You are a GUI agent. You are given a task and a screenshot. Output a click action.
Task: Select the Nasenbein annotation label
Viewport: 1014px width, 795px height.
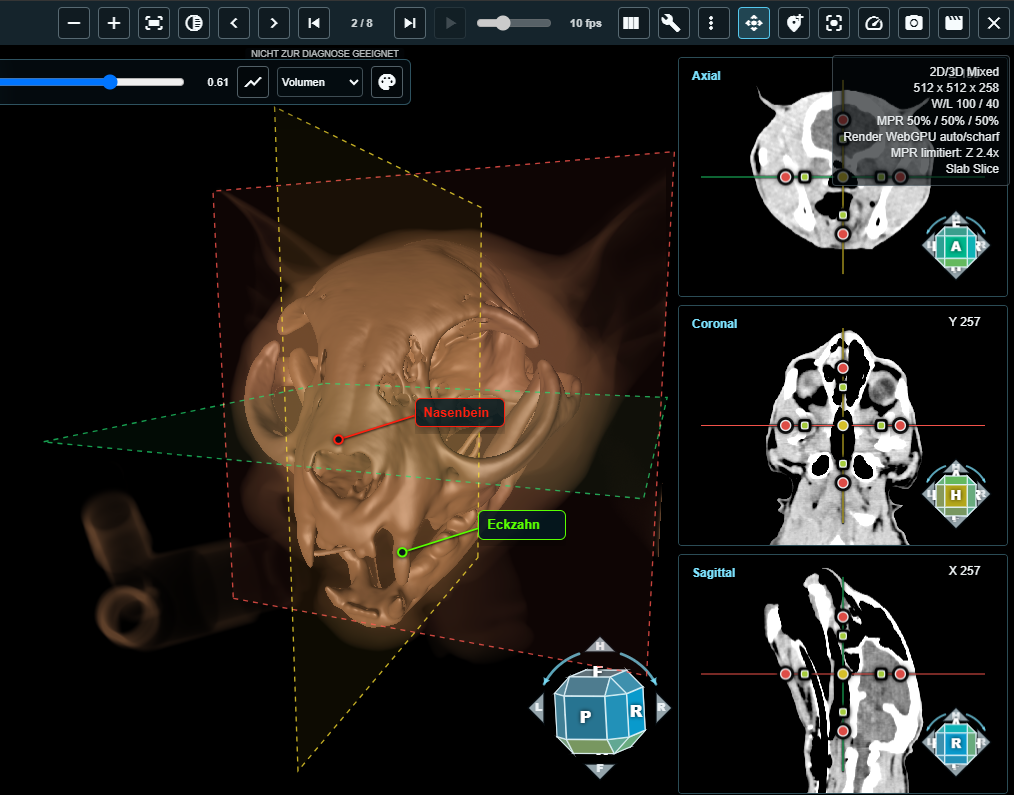[x=459, y=413]
